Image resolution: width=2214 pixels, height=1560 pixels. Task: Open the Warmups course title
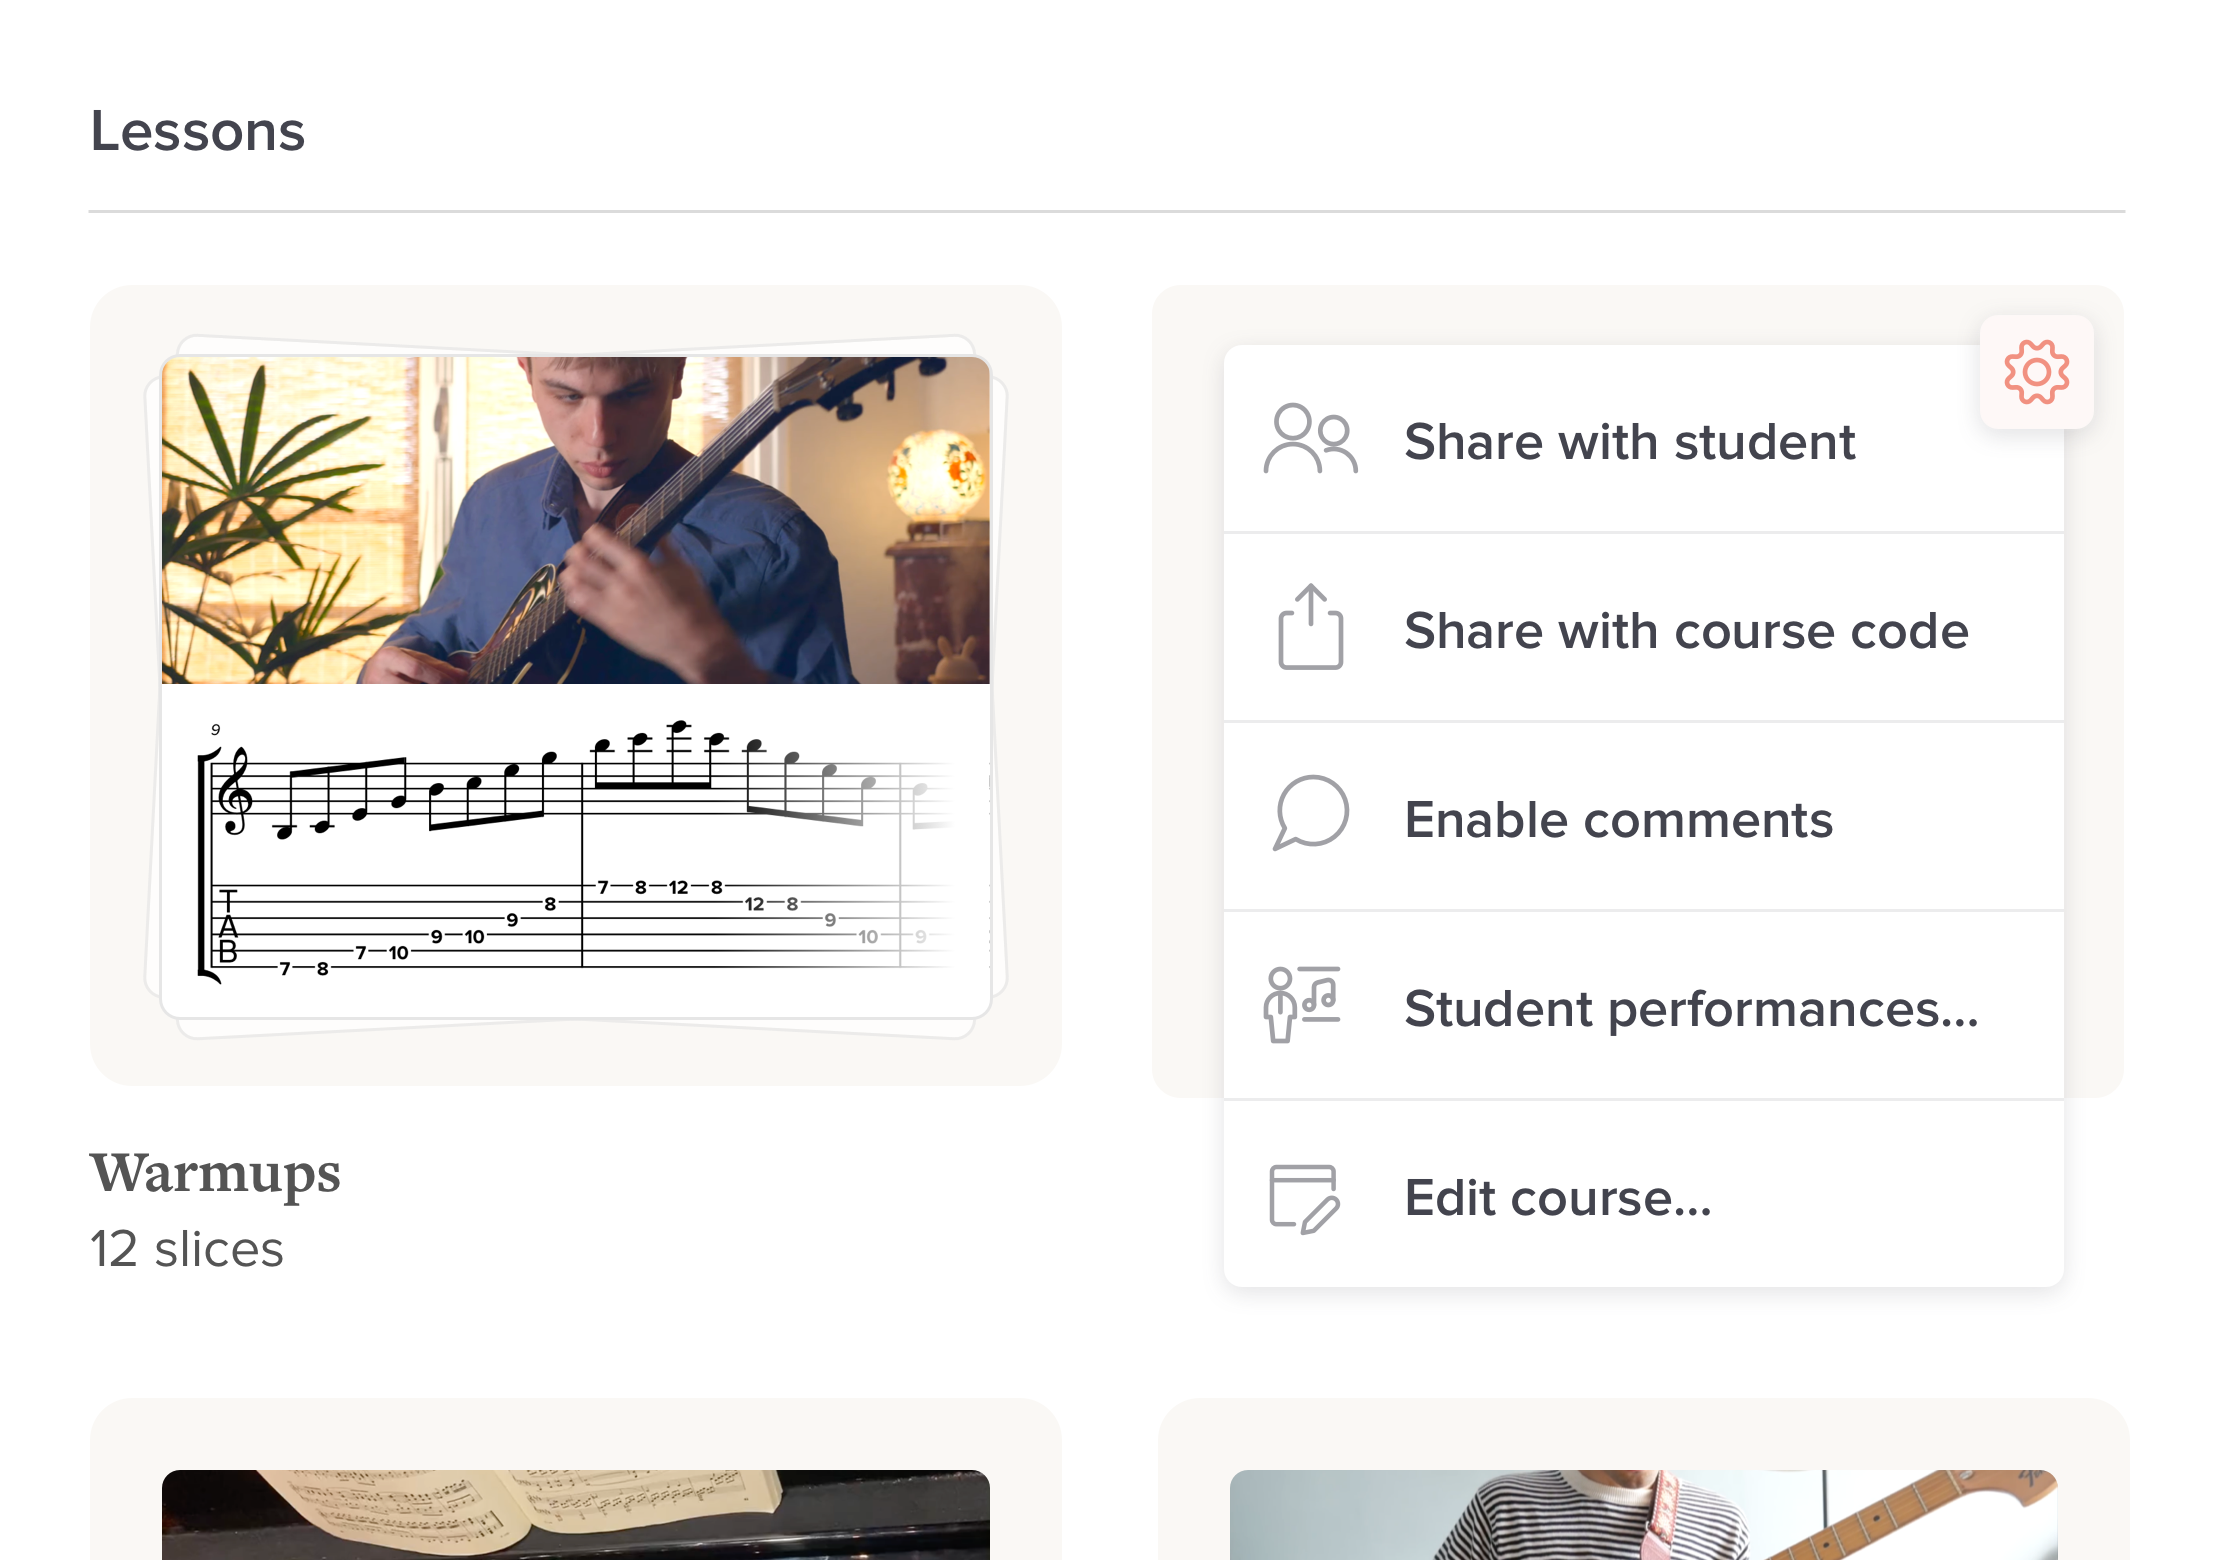tap(215, 1174)
